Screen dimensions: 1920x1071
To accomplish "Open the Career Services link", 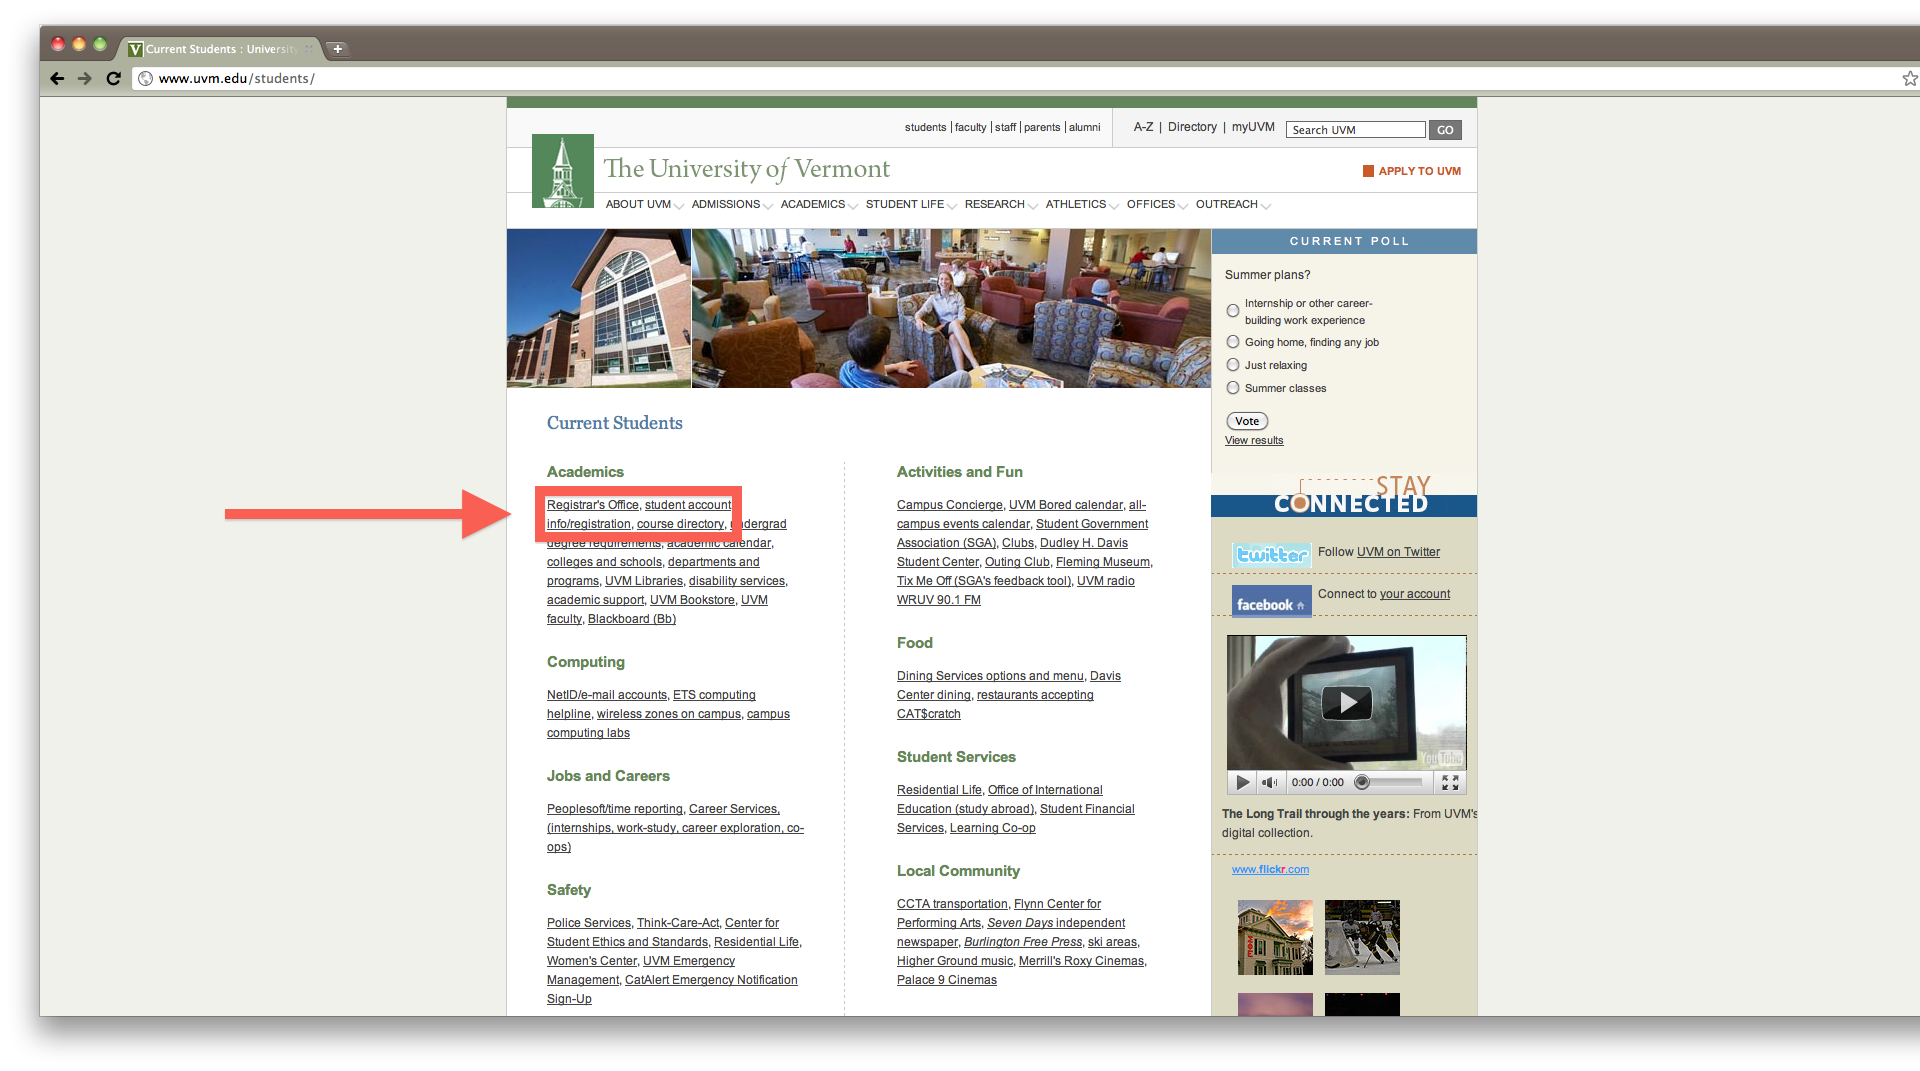I will (x=733, y=809).
